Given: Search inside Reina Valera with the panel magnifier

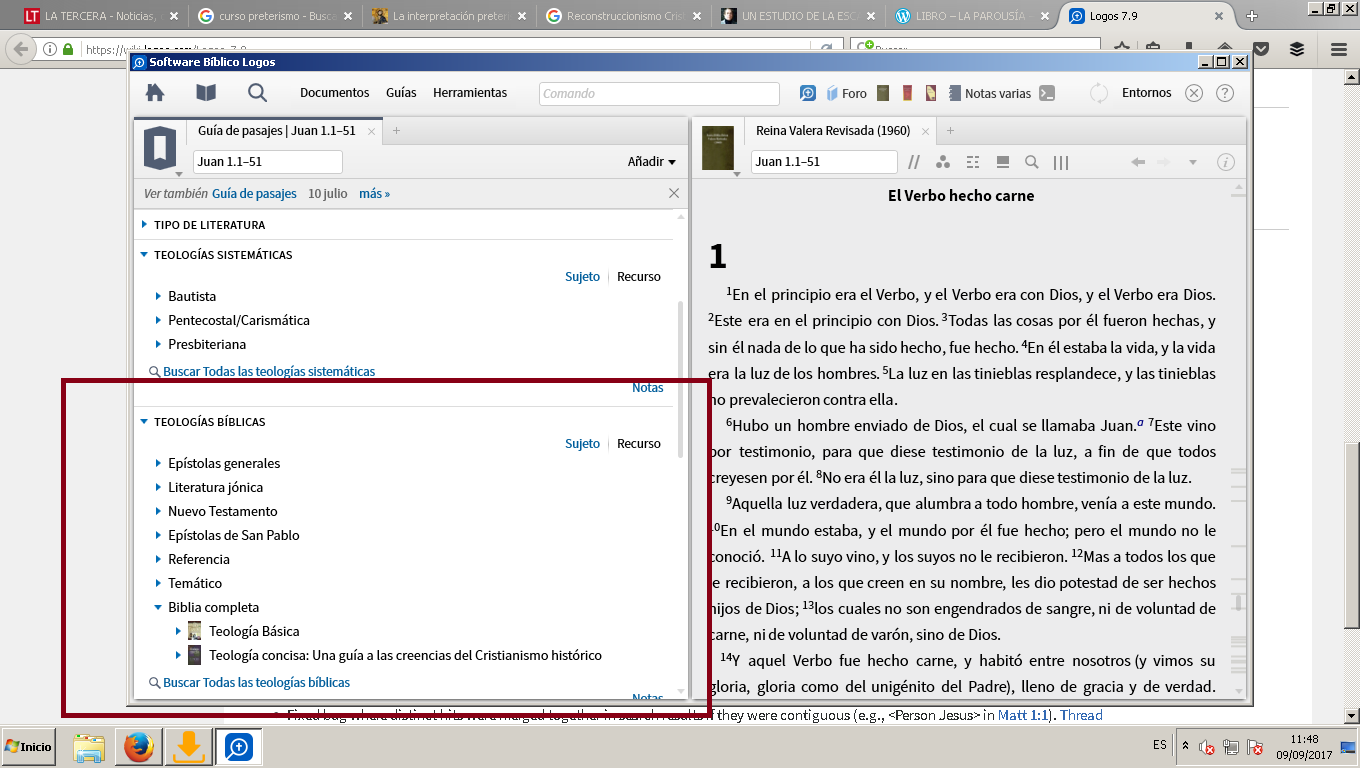Looking at the screenshot, I should coord(1031,162).
